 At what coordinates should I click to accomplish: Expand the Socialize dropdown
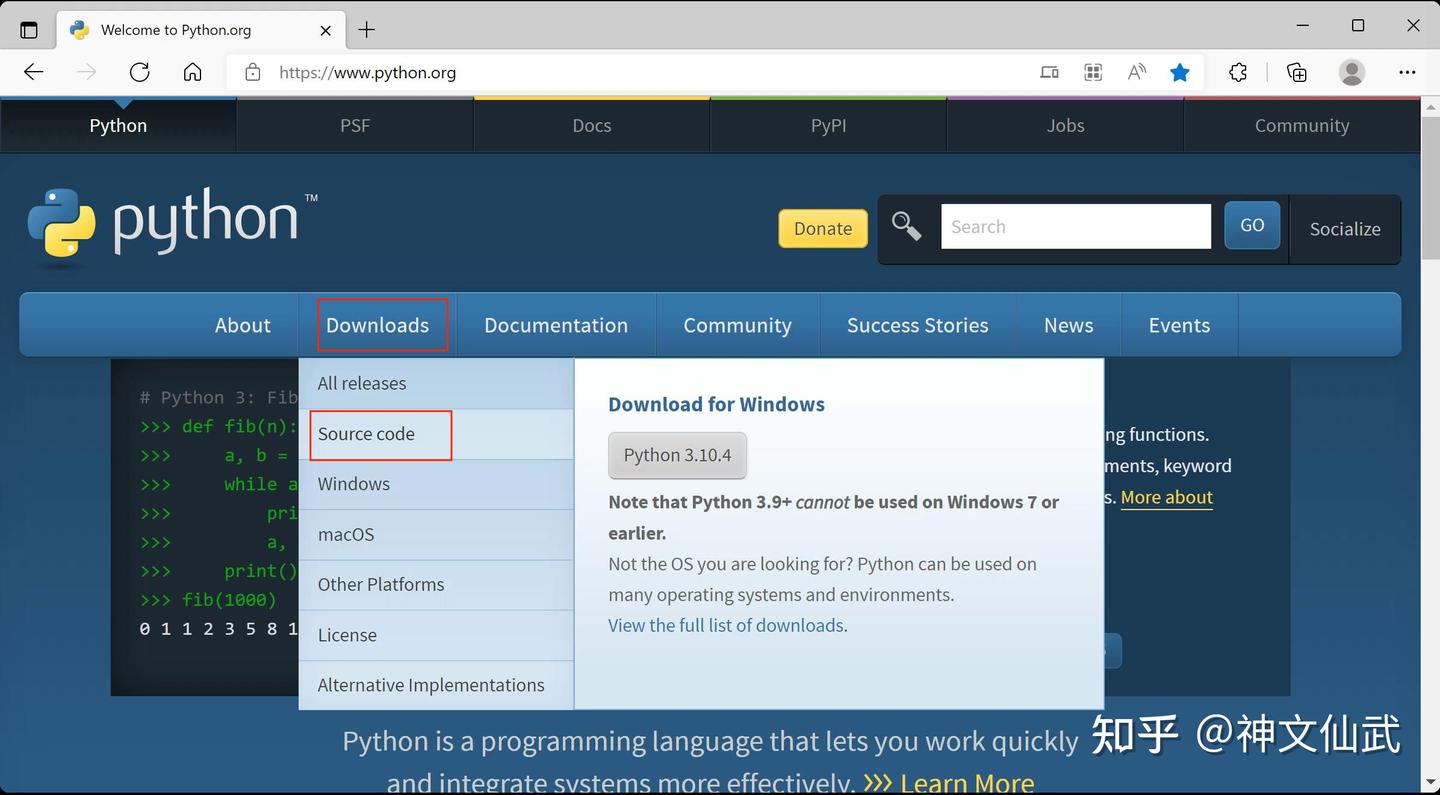(1344, 229)
